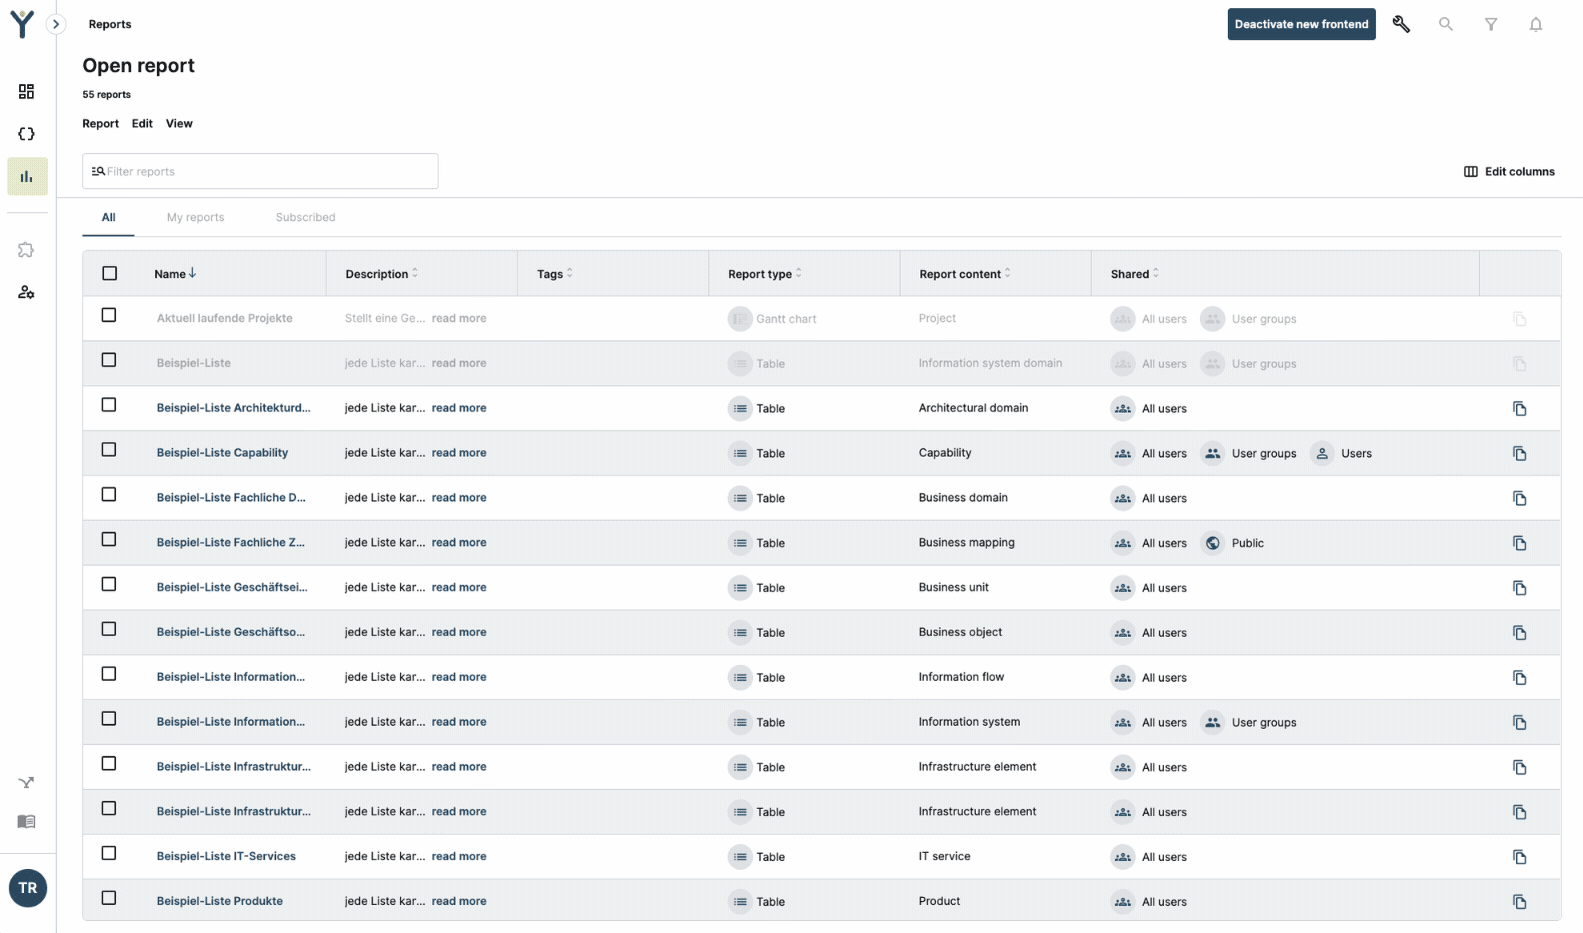Open the Edit menu
The image size is (1583, 933).
142,124
